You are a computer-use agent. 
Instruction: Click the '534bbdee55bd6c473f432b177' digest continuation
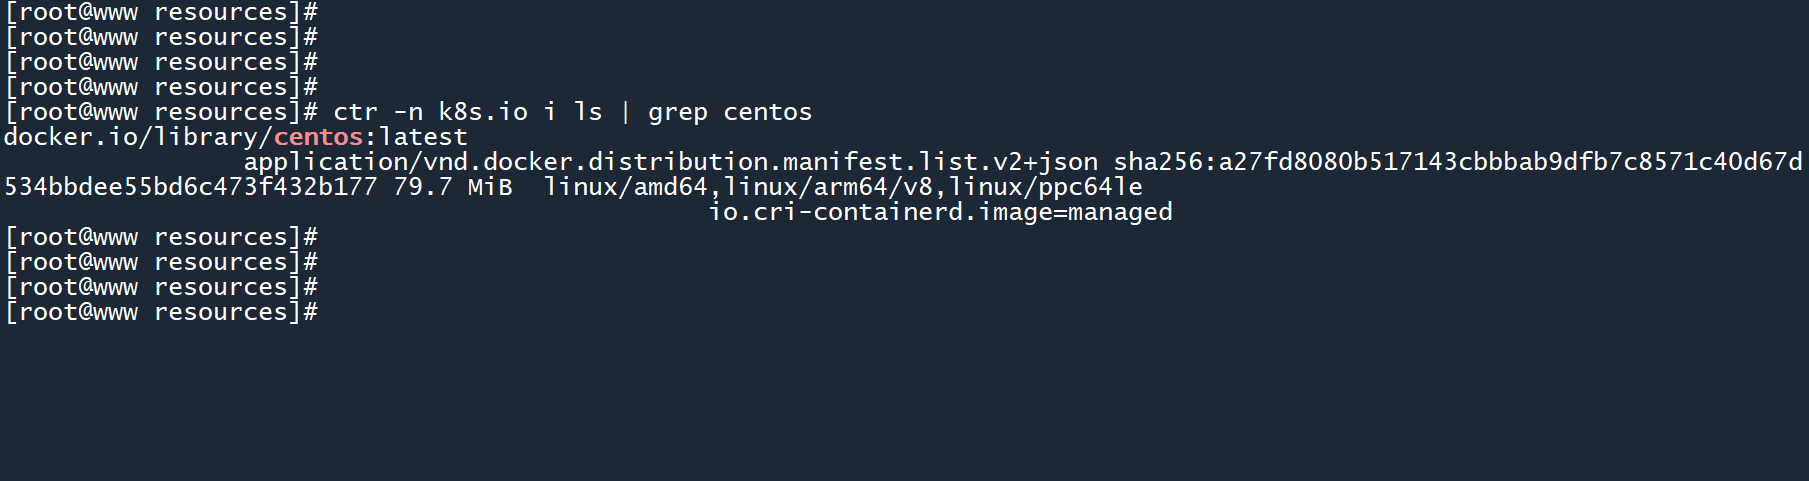click(190, 187)
